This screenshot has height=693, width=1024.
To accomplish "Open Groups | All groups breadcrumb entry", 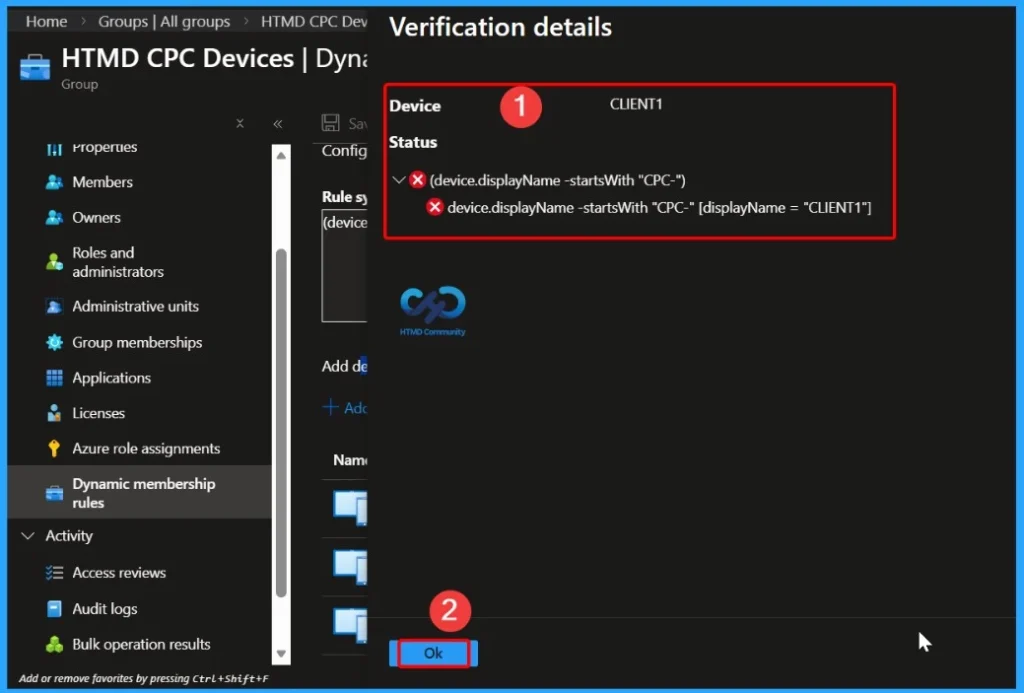I will pos(164,20).
